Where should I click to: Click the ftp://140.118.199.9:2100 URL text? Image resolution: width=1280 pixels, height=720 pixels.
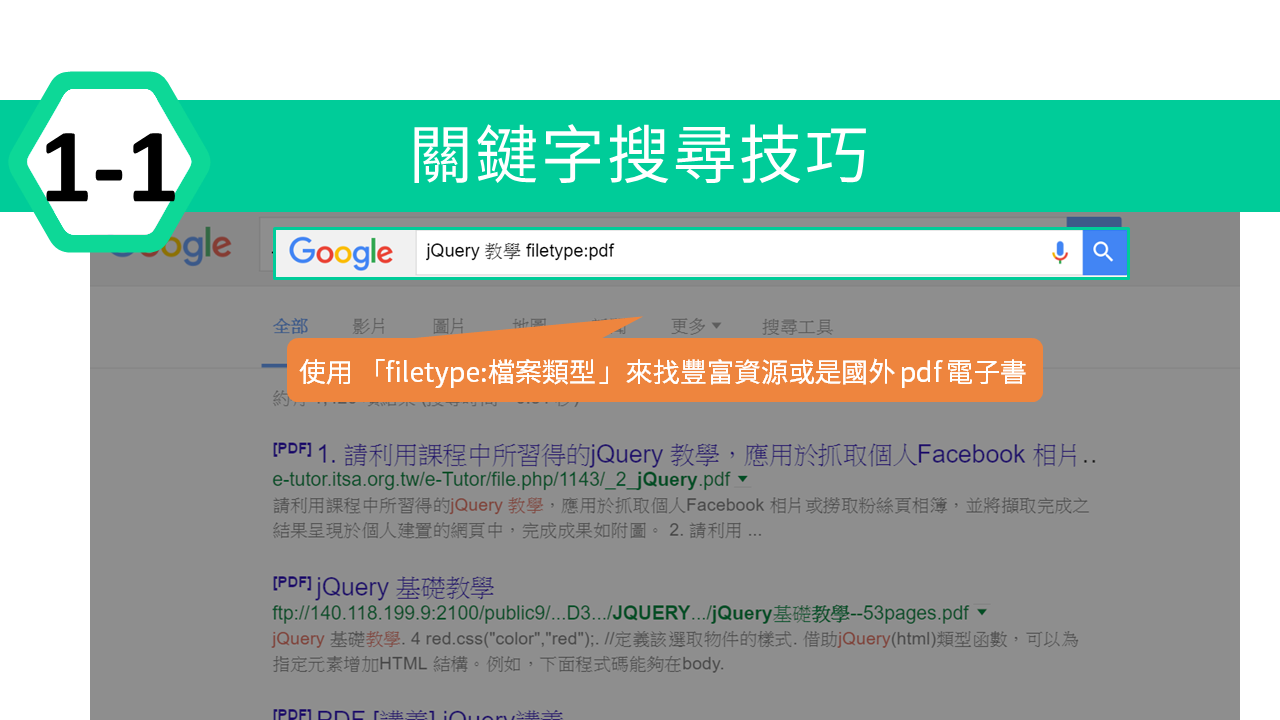tap(621, 613)
